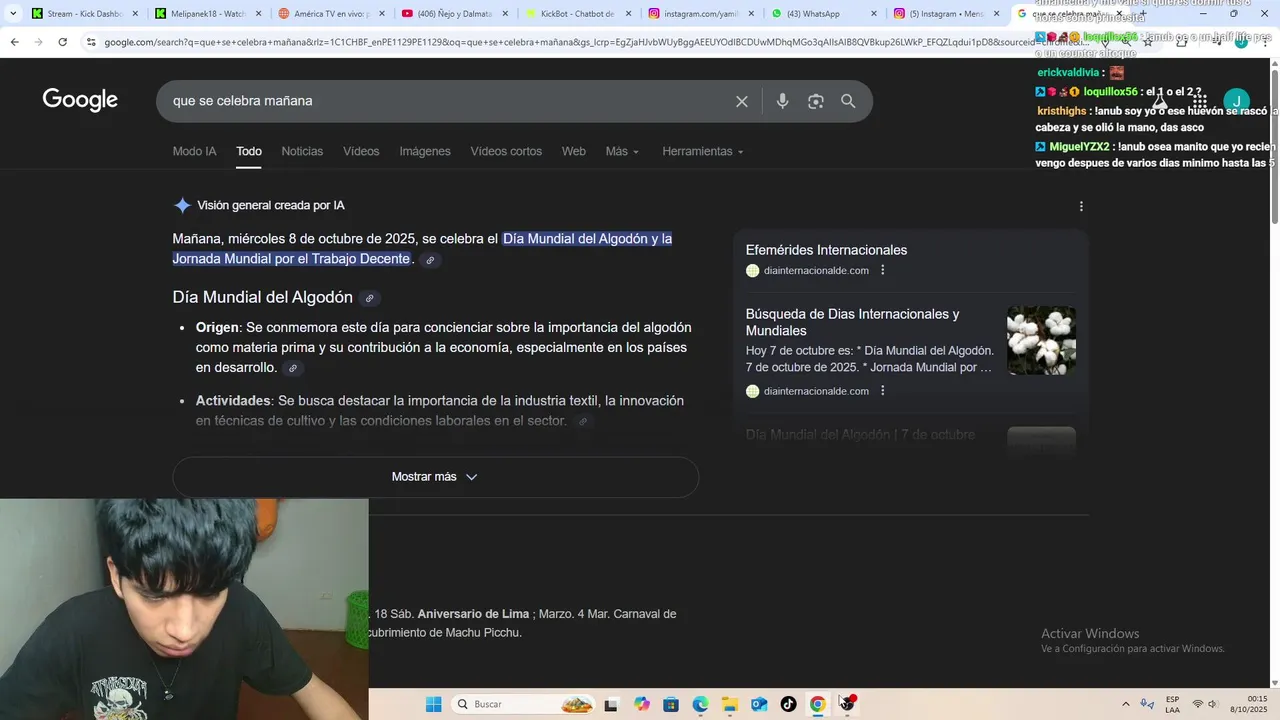1280x720 pixels.
Task: Open Outlook from the taskbar
Action: (x=759, y=704)
